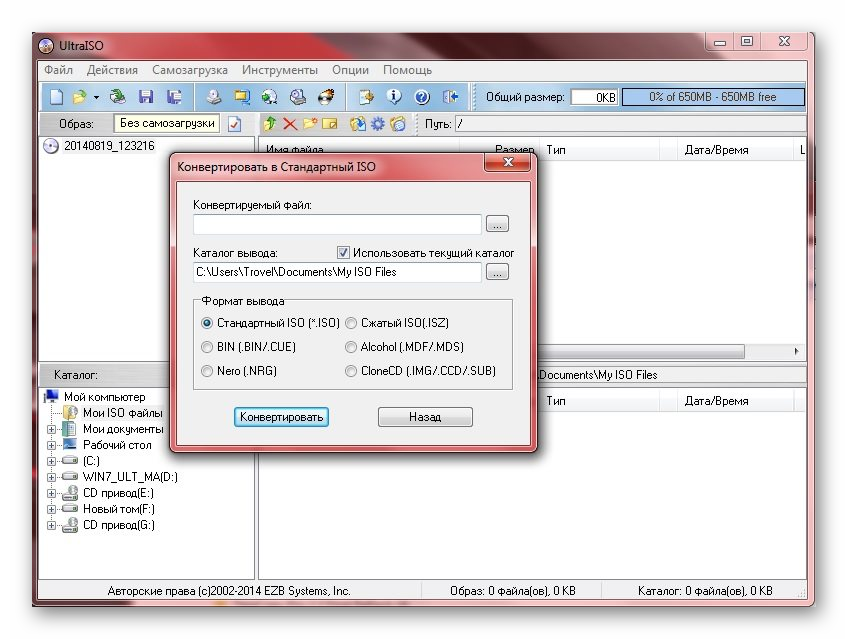Select BIN (.BIN/.CUE) output format

(x=207, y=347)
